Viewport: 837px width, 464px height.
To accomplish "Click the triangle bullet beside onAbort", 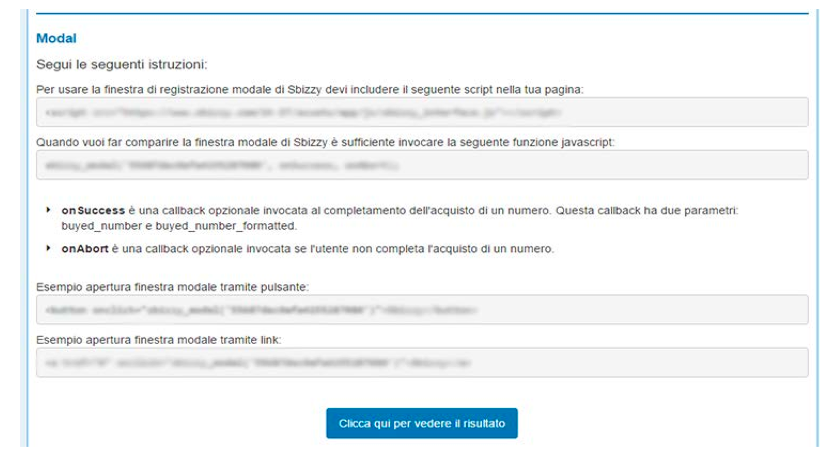I will coord(49,247).
